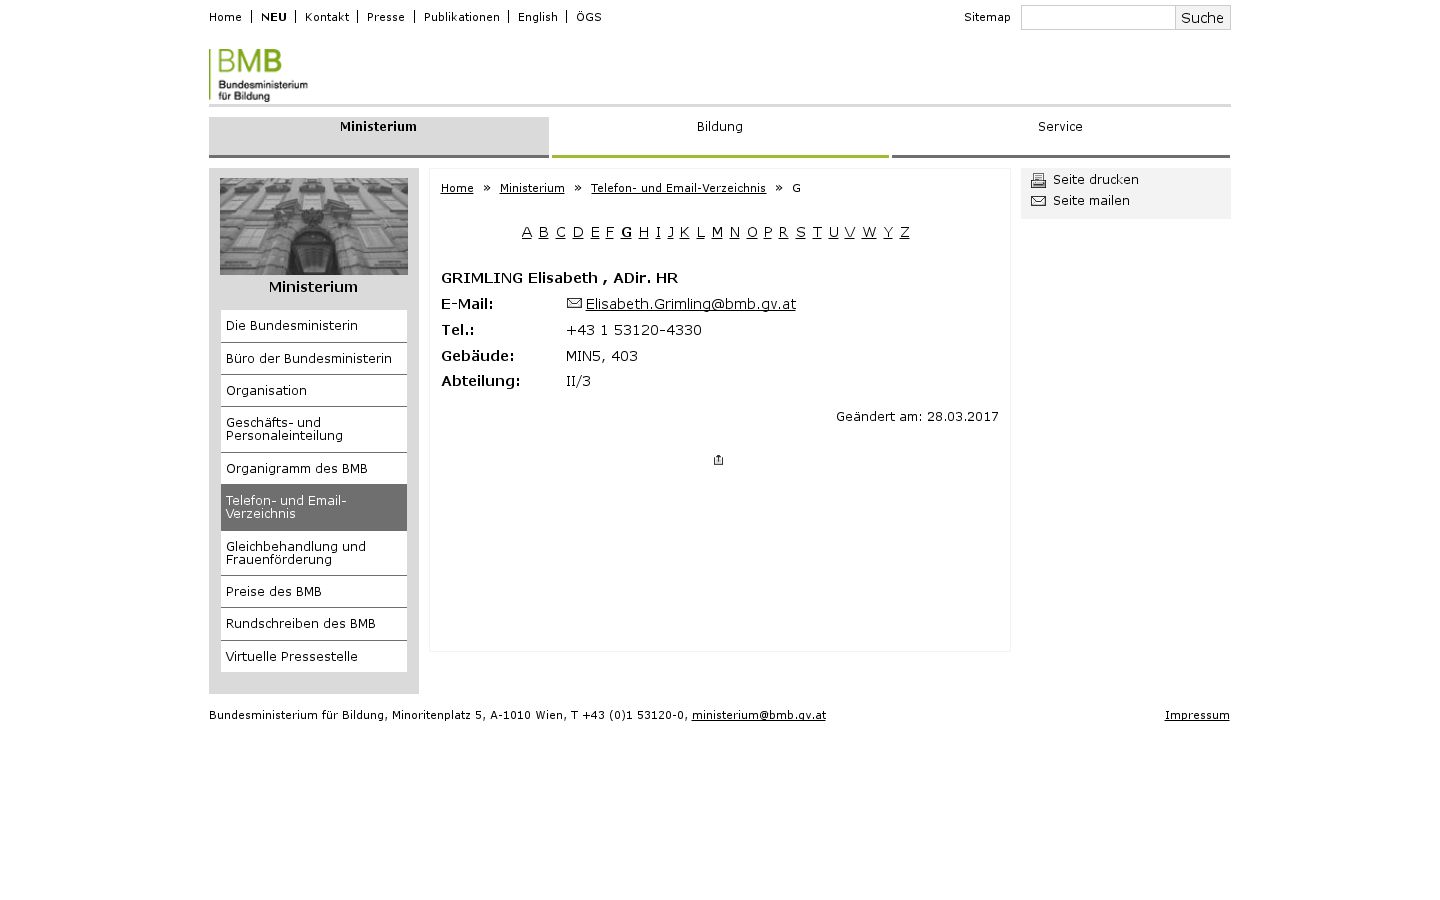Select the Ministerium main tab
The width and height of the screenshot is (1440, 900).
click(379, 136)
